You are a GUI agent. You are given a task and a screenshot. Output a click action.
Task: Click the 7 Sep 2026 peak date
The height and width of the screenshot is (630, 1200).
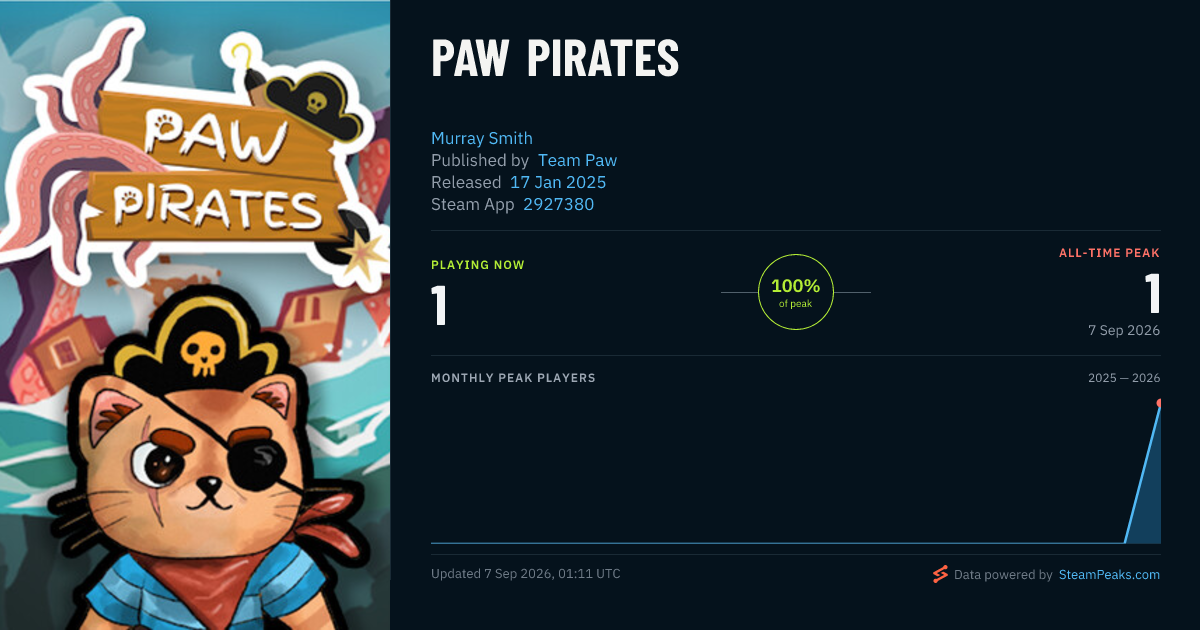pyautogui.click(x=1124, y=330)
